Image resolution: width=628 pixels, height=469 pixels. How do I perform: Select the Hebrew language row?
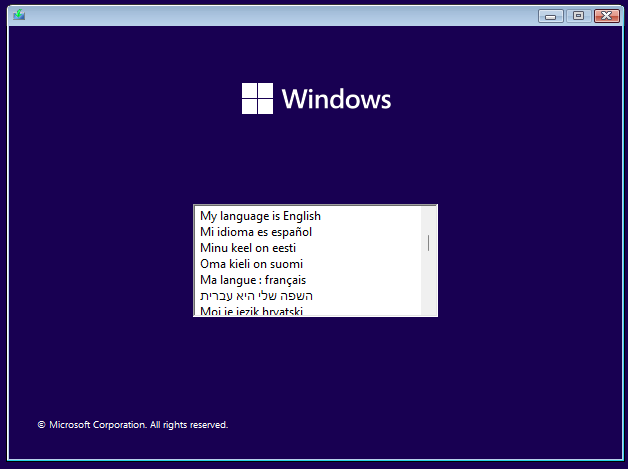tap(308, 296)
